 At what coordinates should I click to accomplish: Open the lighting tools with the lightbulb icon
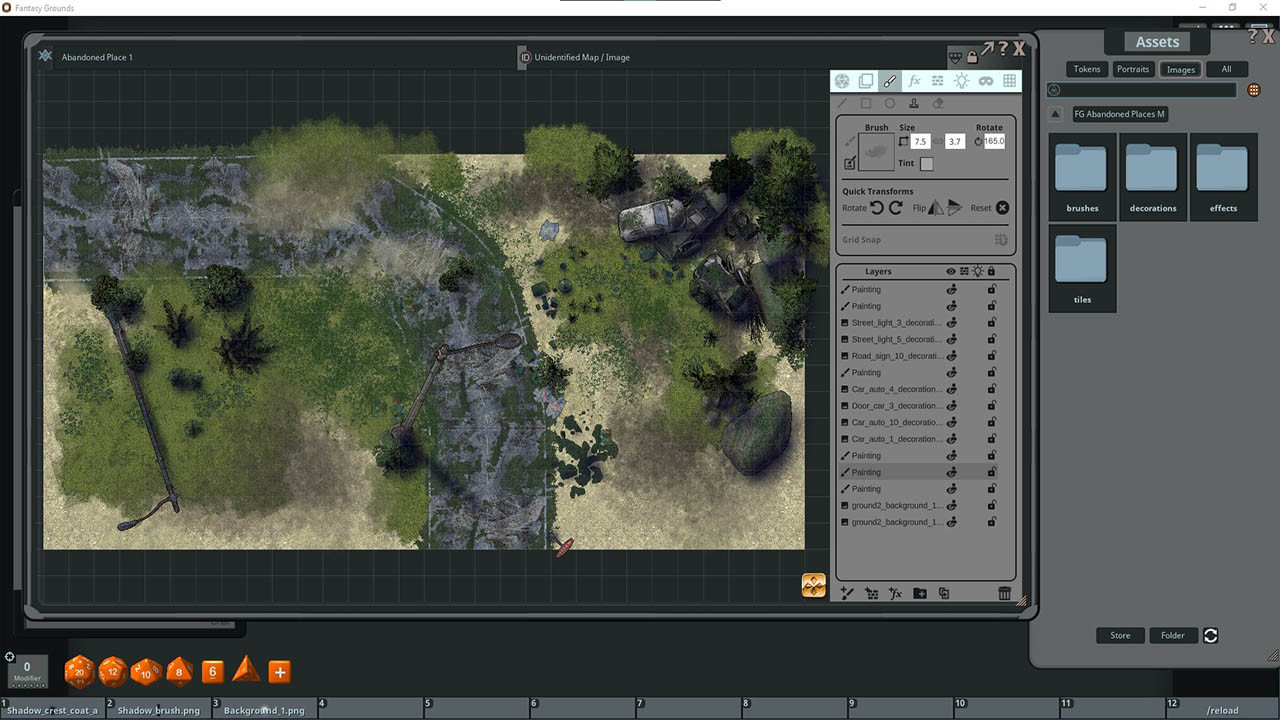point(961,81)
